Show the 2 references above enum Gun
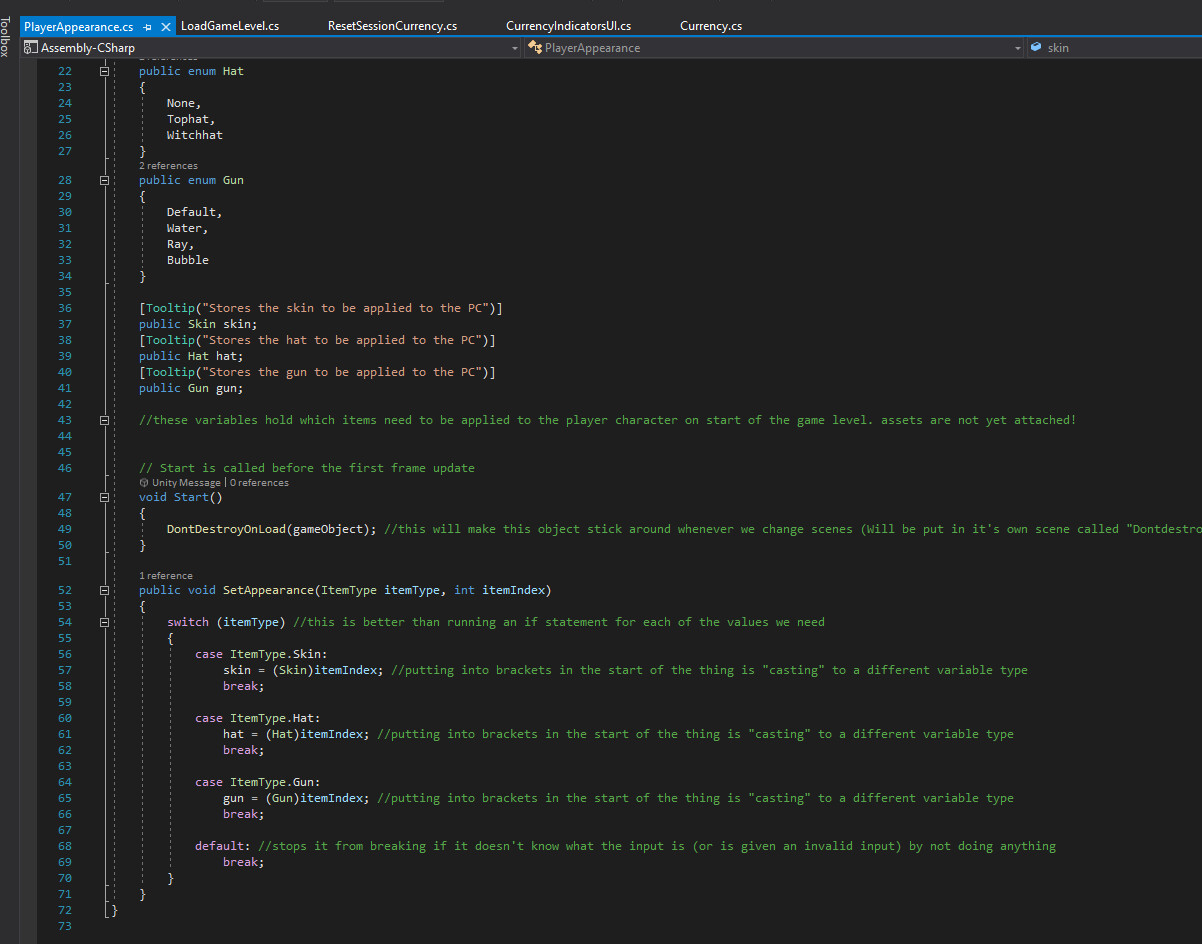Viewport: 1202px width, 944px height. (x=168, y=166)
